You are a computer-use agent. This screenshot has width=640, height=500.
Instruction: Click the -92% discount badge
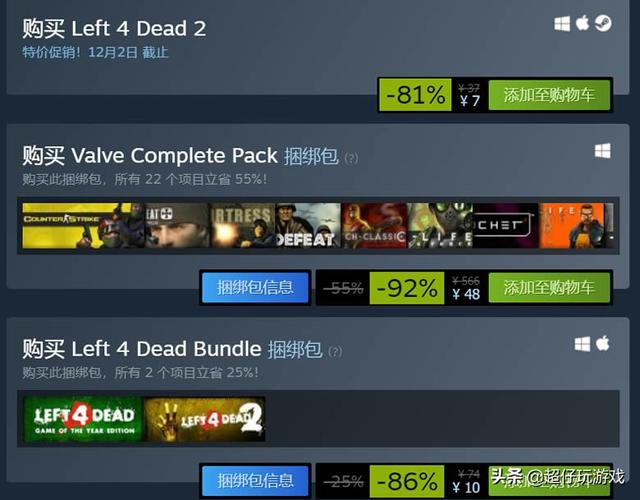click(x=407, y=288)
